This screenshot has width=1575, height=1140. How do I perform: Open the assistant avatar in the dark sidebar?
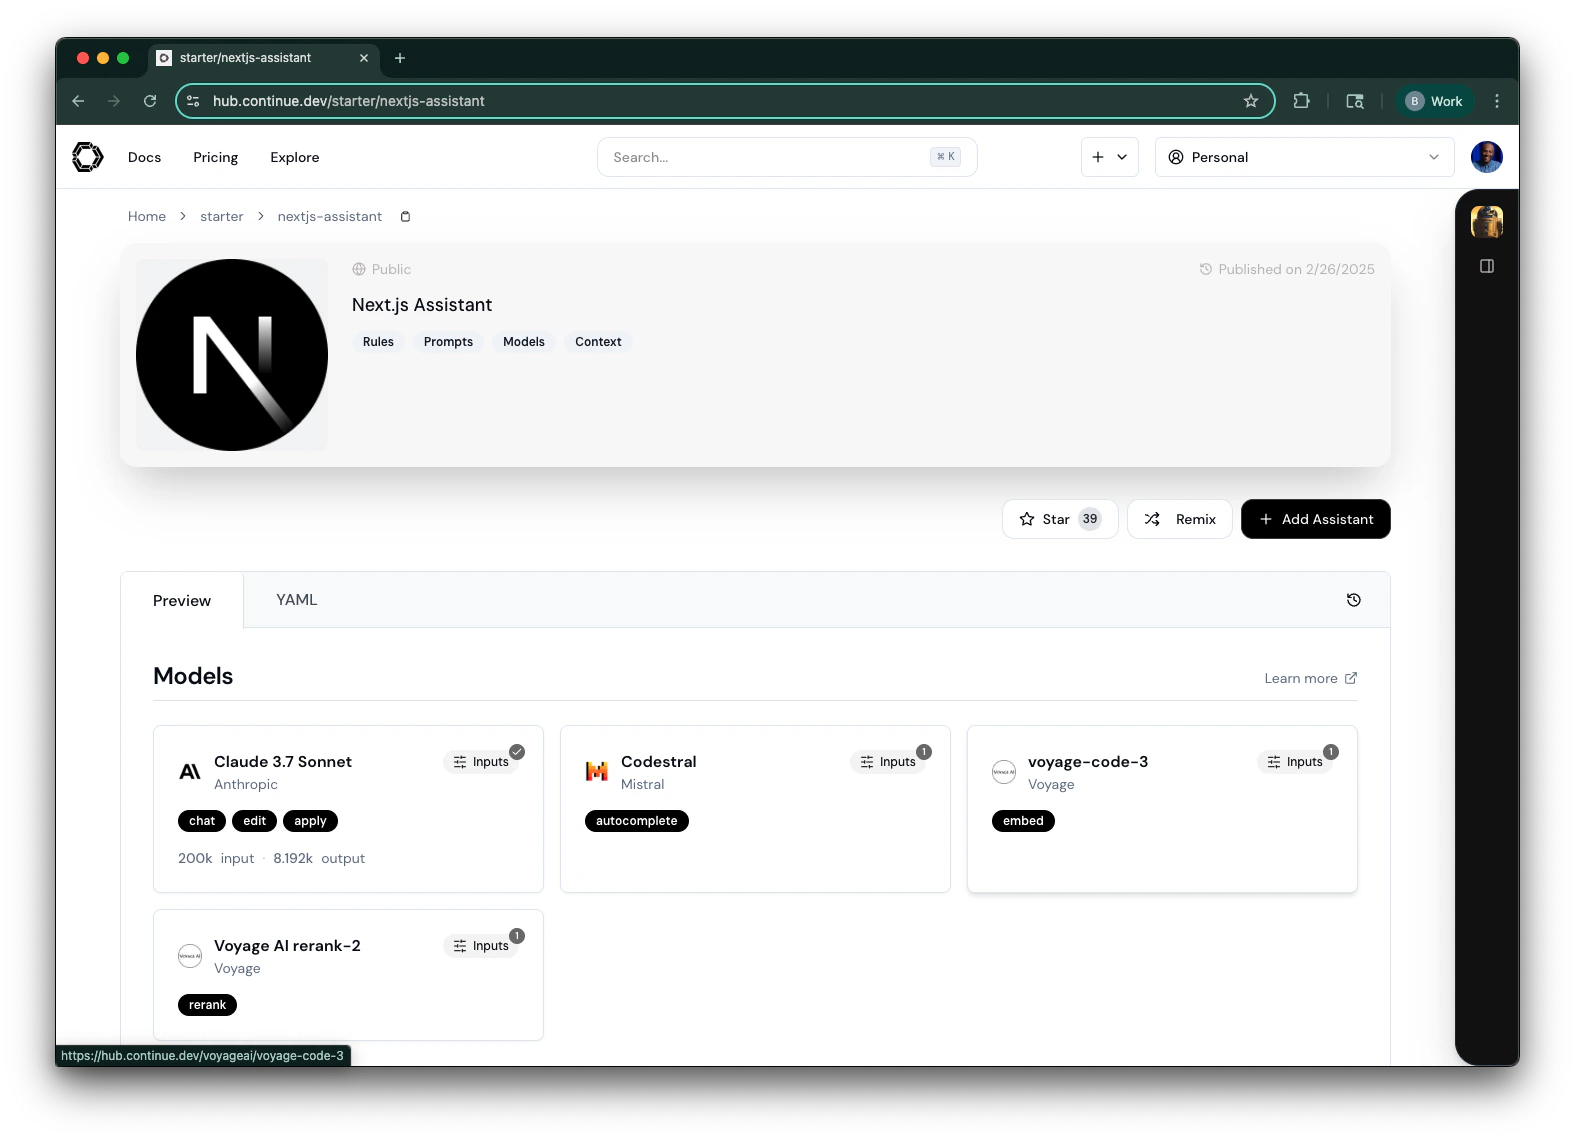pos(1487,221)
